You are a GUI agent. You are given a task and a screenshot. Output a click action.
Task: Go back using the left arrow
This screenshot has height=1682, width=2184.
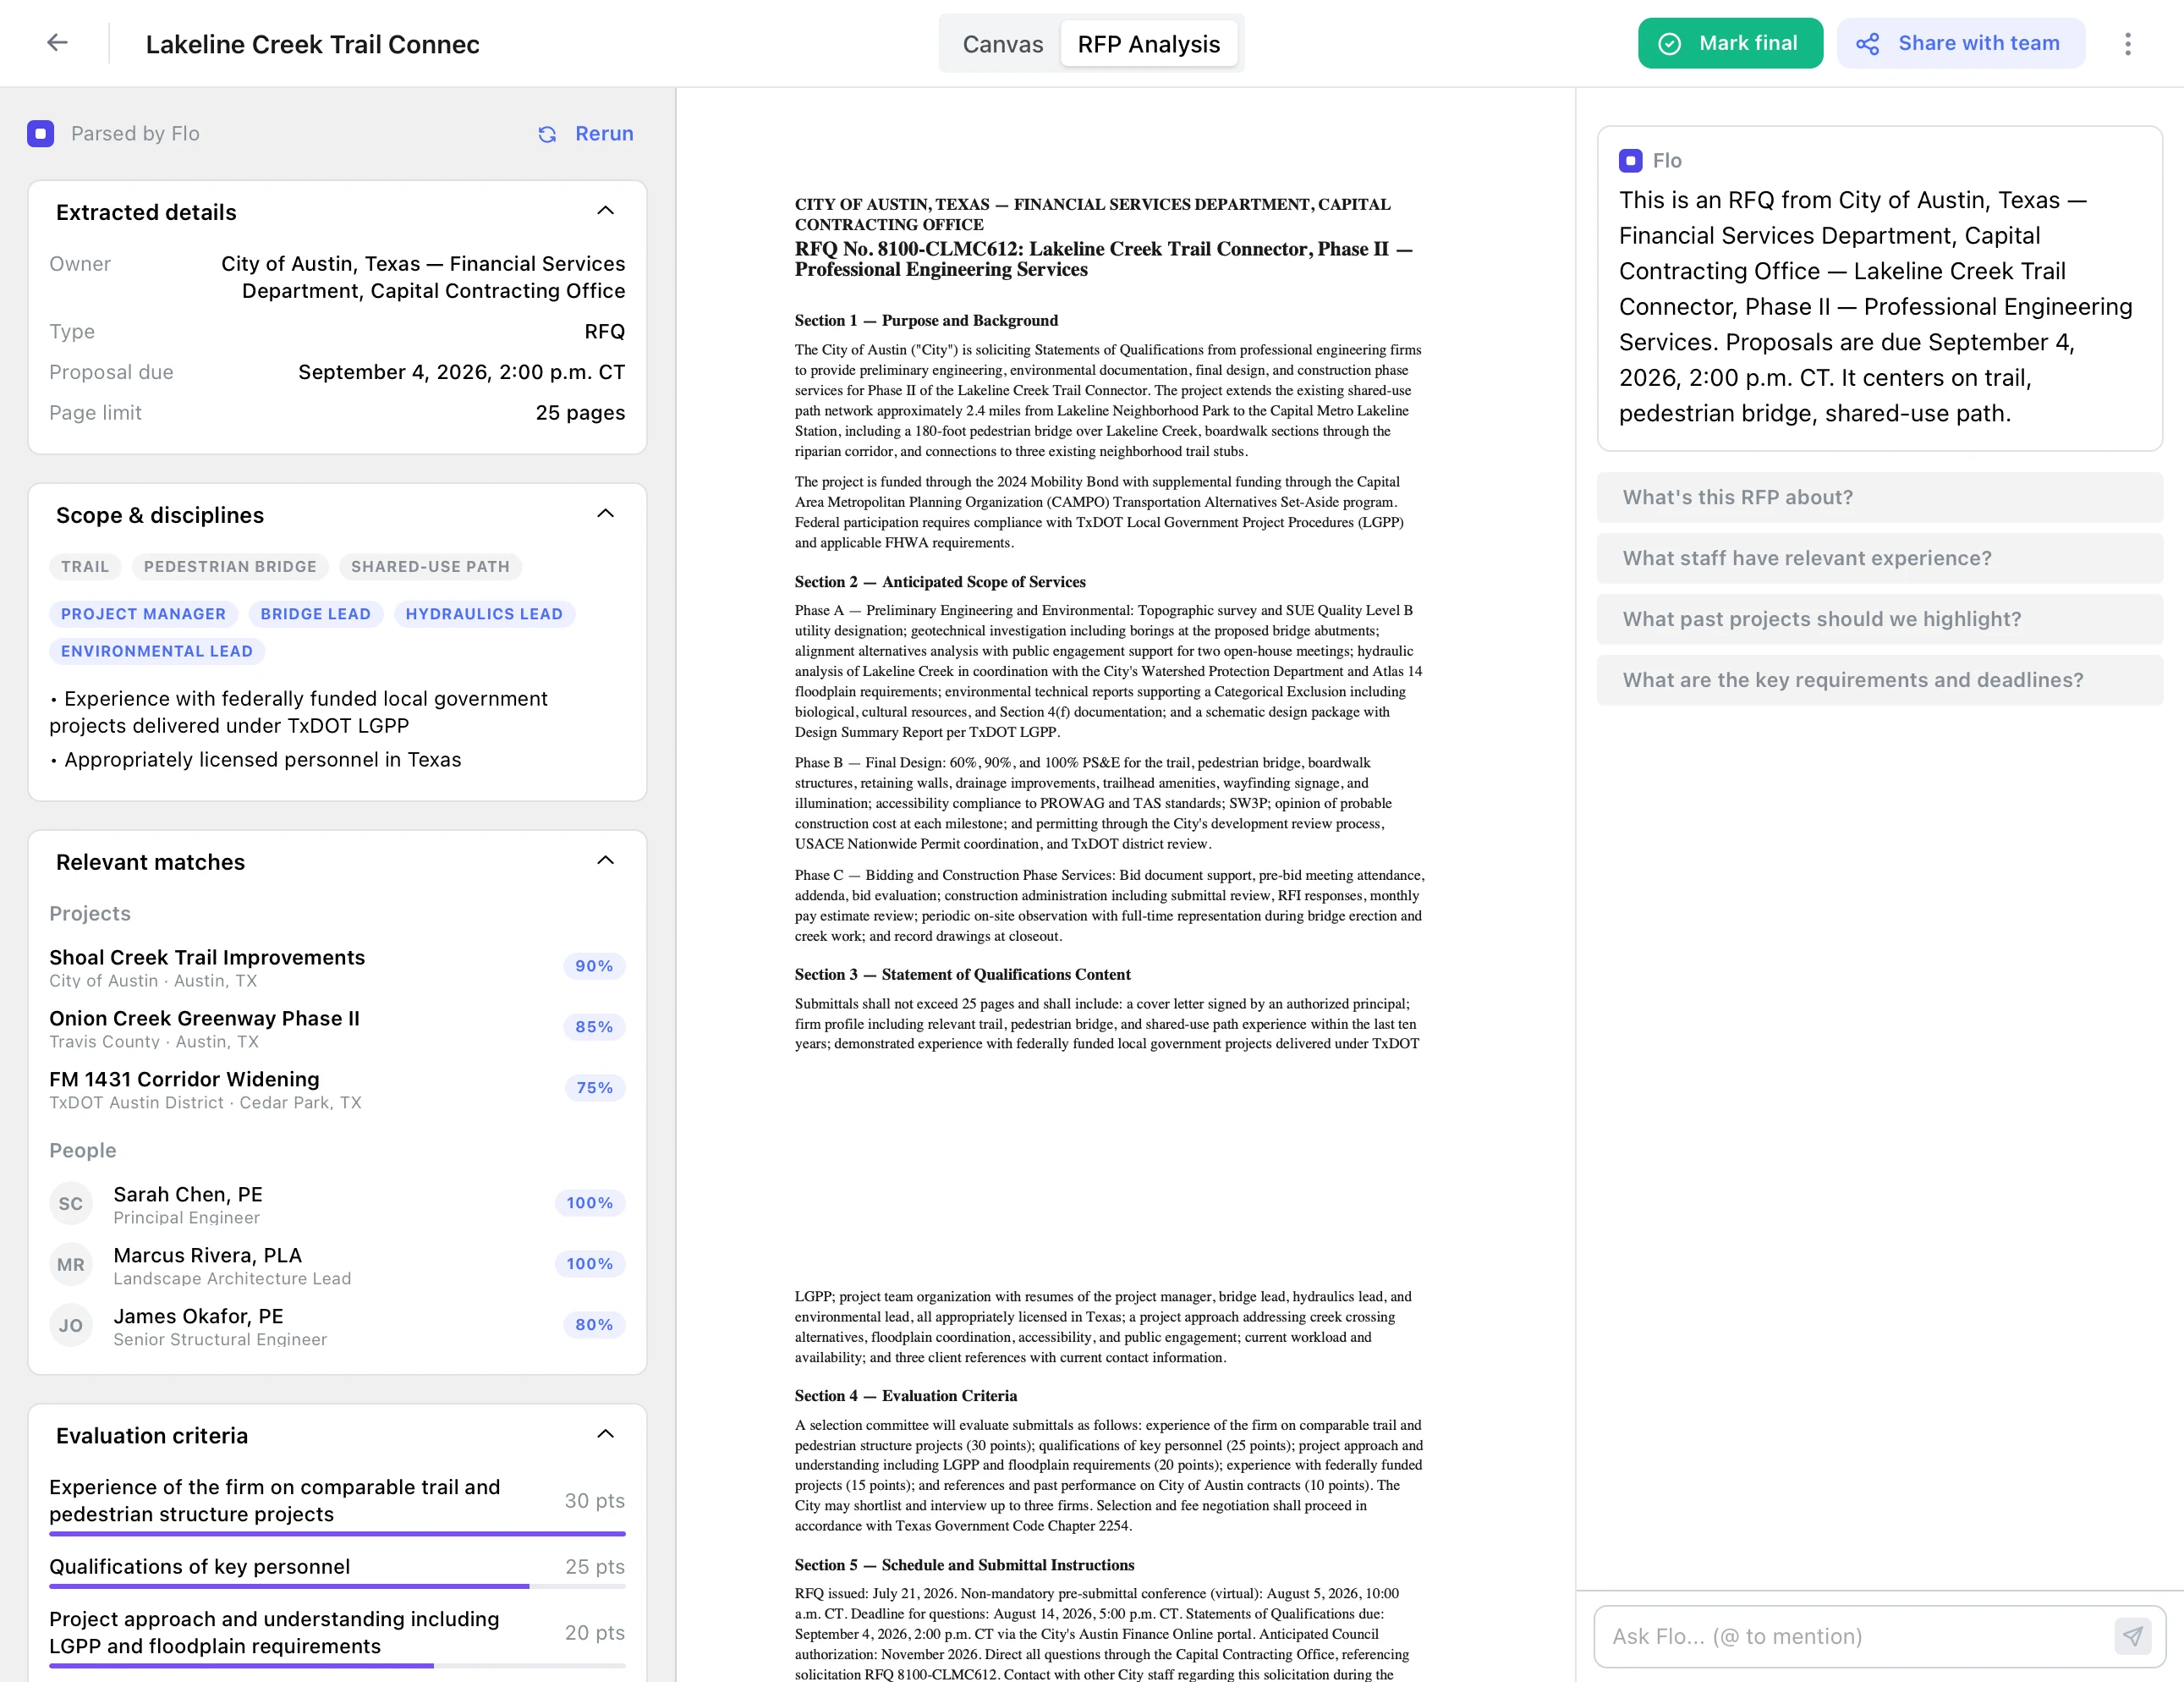[58, 43]
